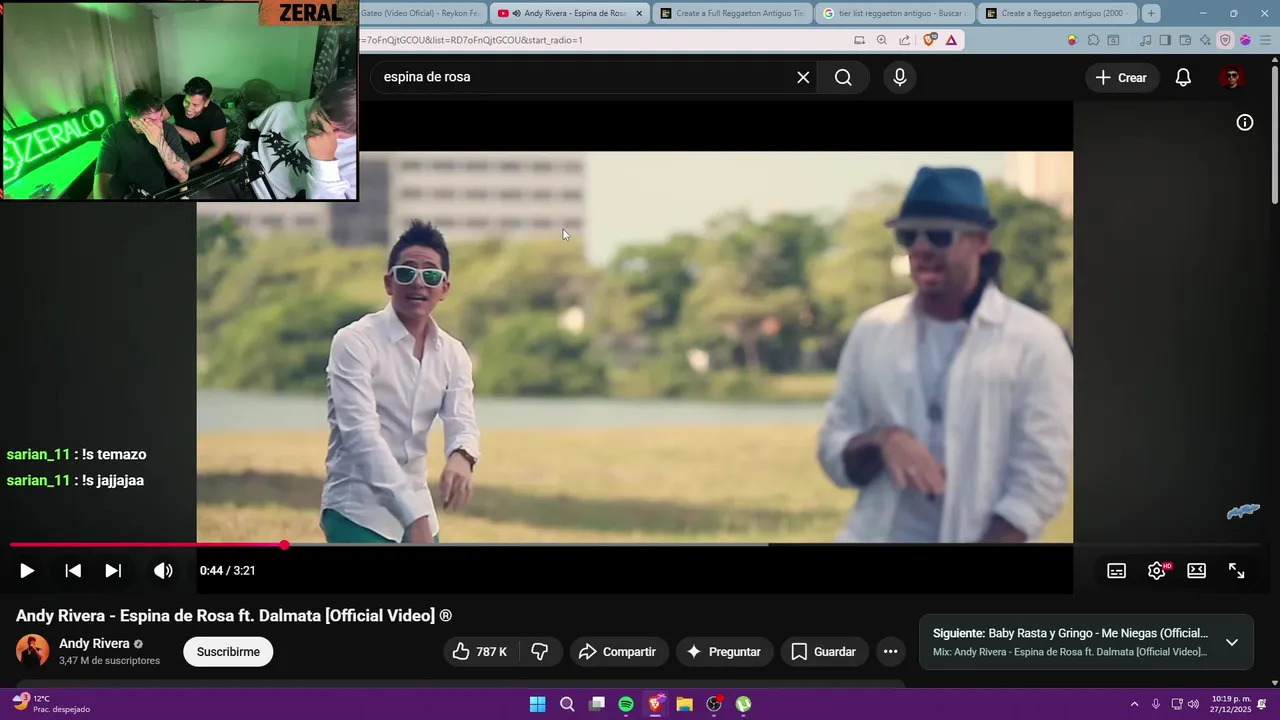The image size is (1280, 720).
Task: Switch to tier list reggaeton antiguo Google tab
Action: click(x=895, y=13)
